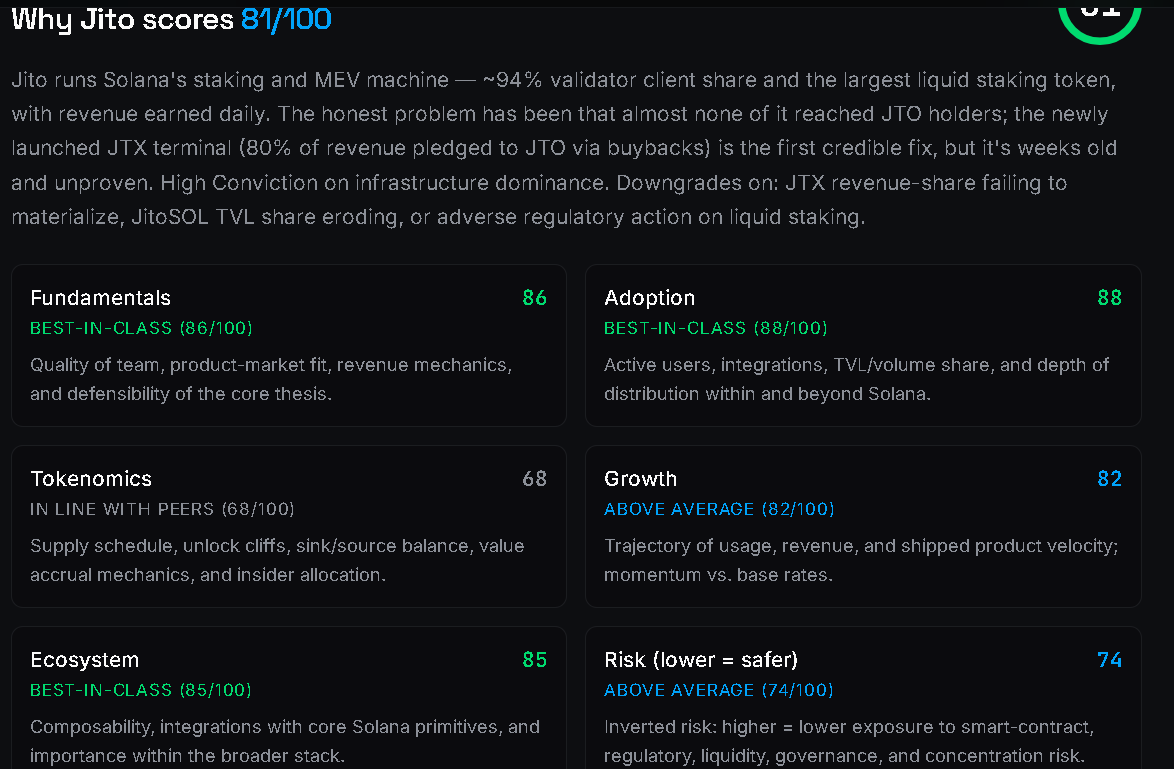1174x769 pixels.
Task: Open the Growth card title
Action: (x=640, y=479)
